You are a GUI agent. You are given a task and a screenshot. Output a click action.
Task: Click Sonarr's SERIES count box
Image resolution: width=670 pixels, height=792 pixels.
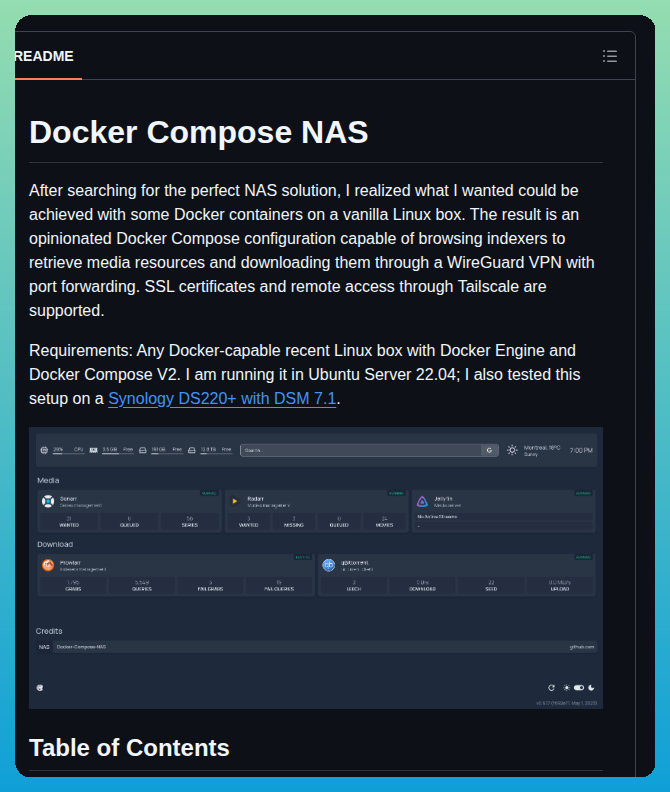190,521
